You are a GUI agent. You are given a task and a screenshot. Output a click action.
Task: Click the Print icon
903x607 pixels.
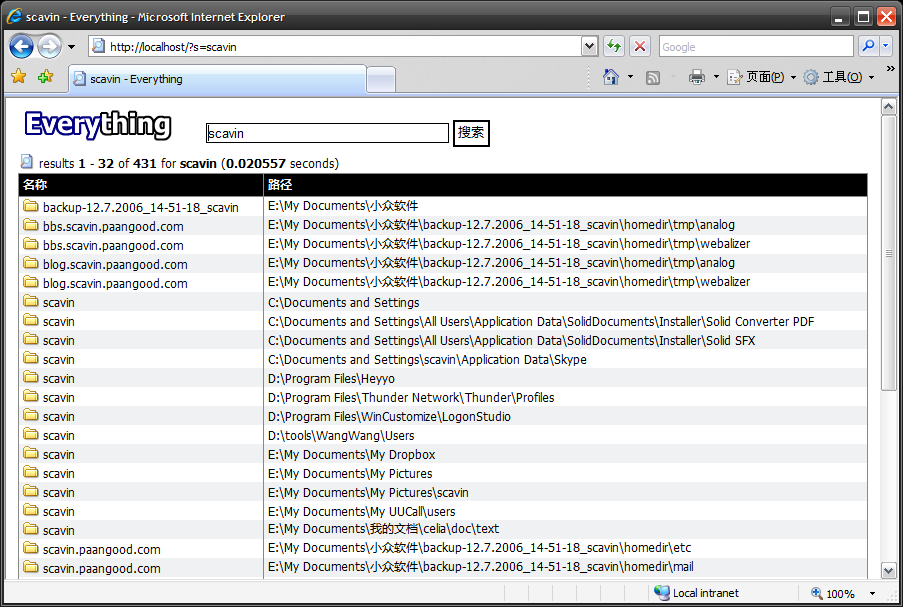click(697, 77)
